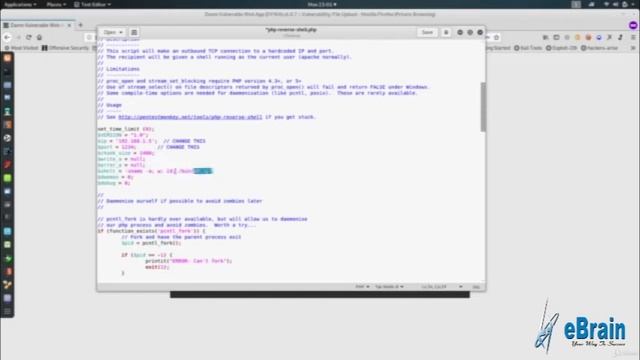Open the system status menu in top bar
Screen dimensions: 640x360
click(x=620, y=4)
